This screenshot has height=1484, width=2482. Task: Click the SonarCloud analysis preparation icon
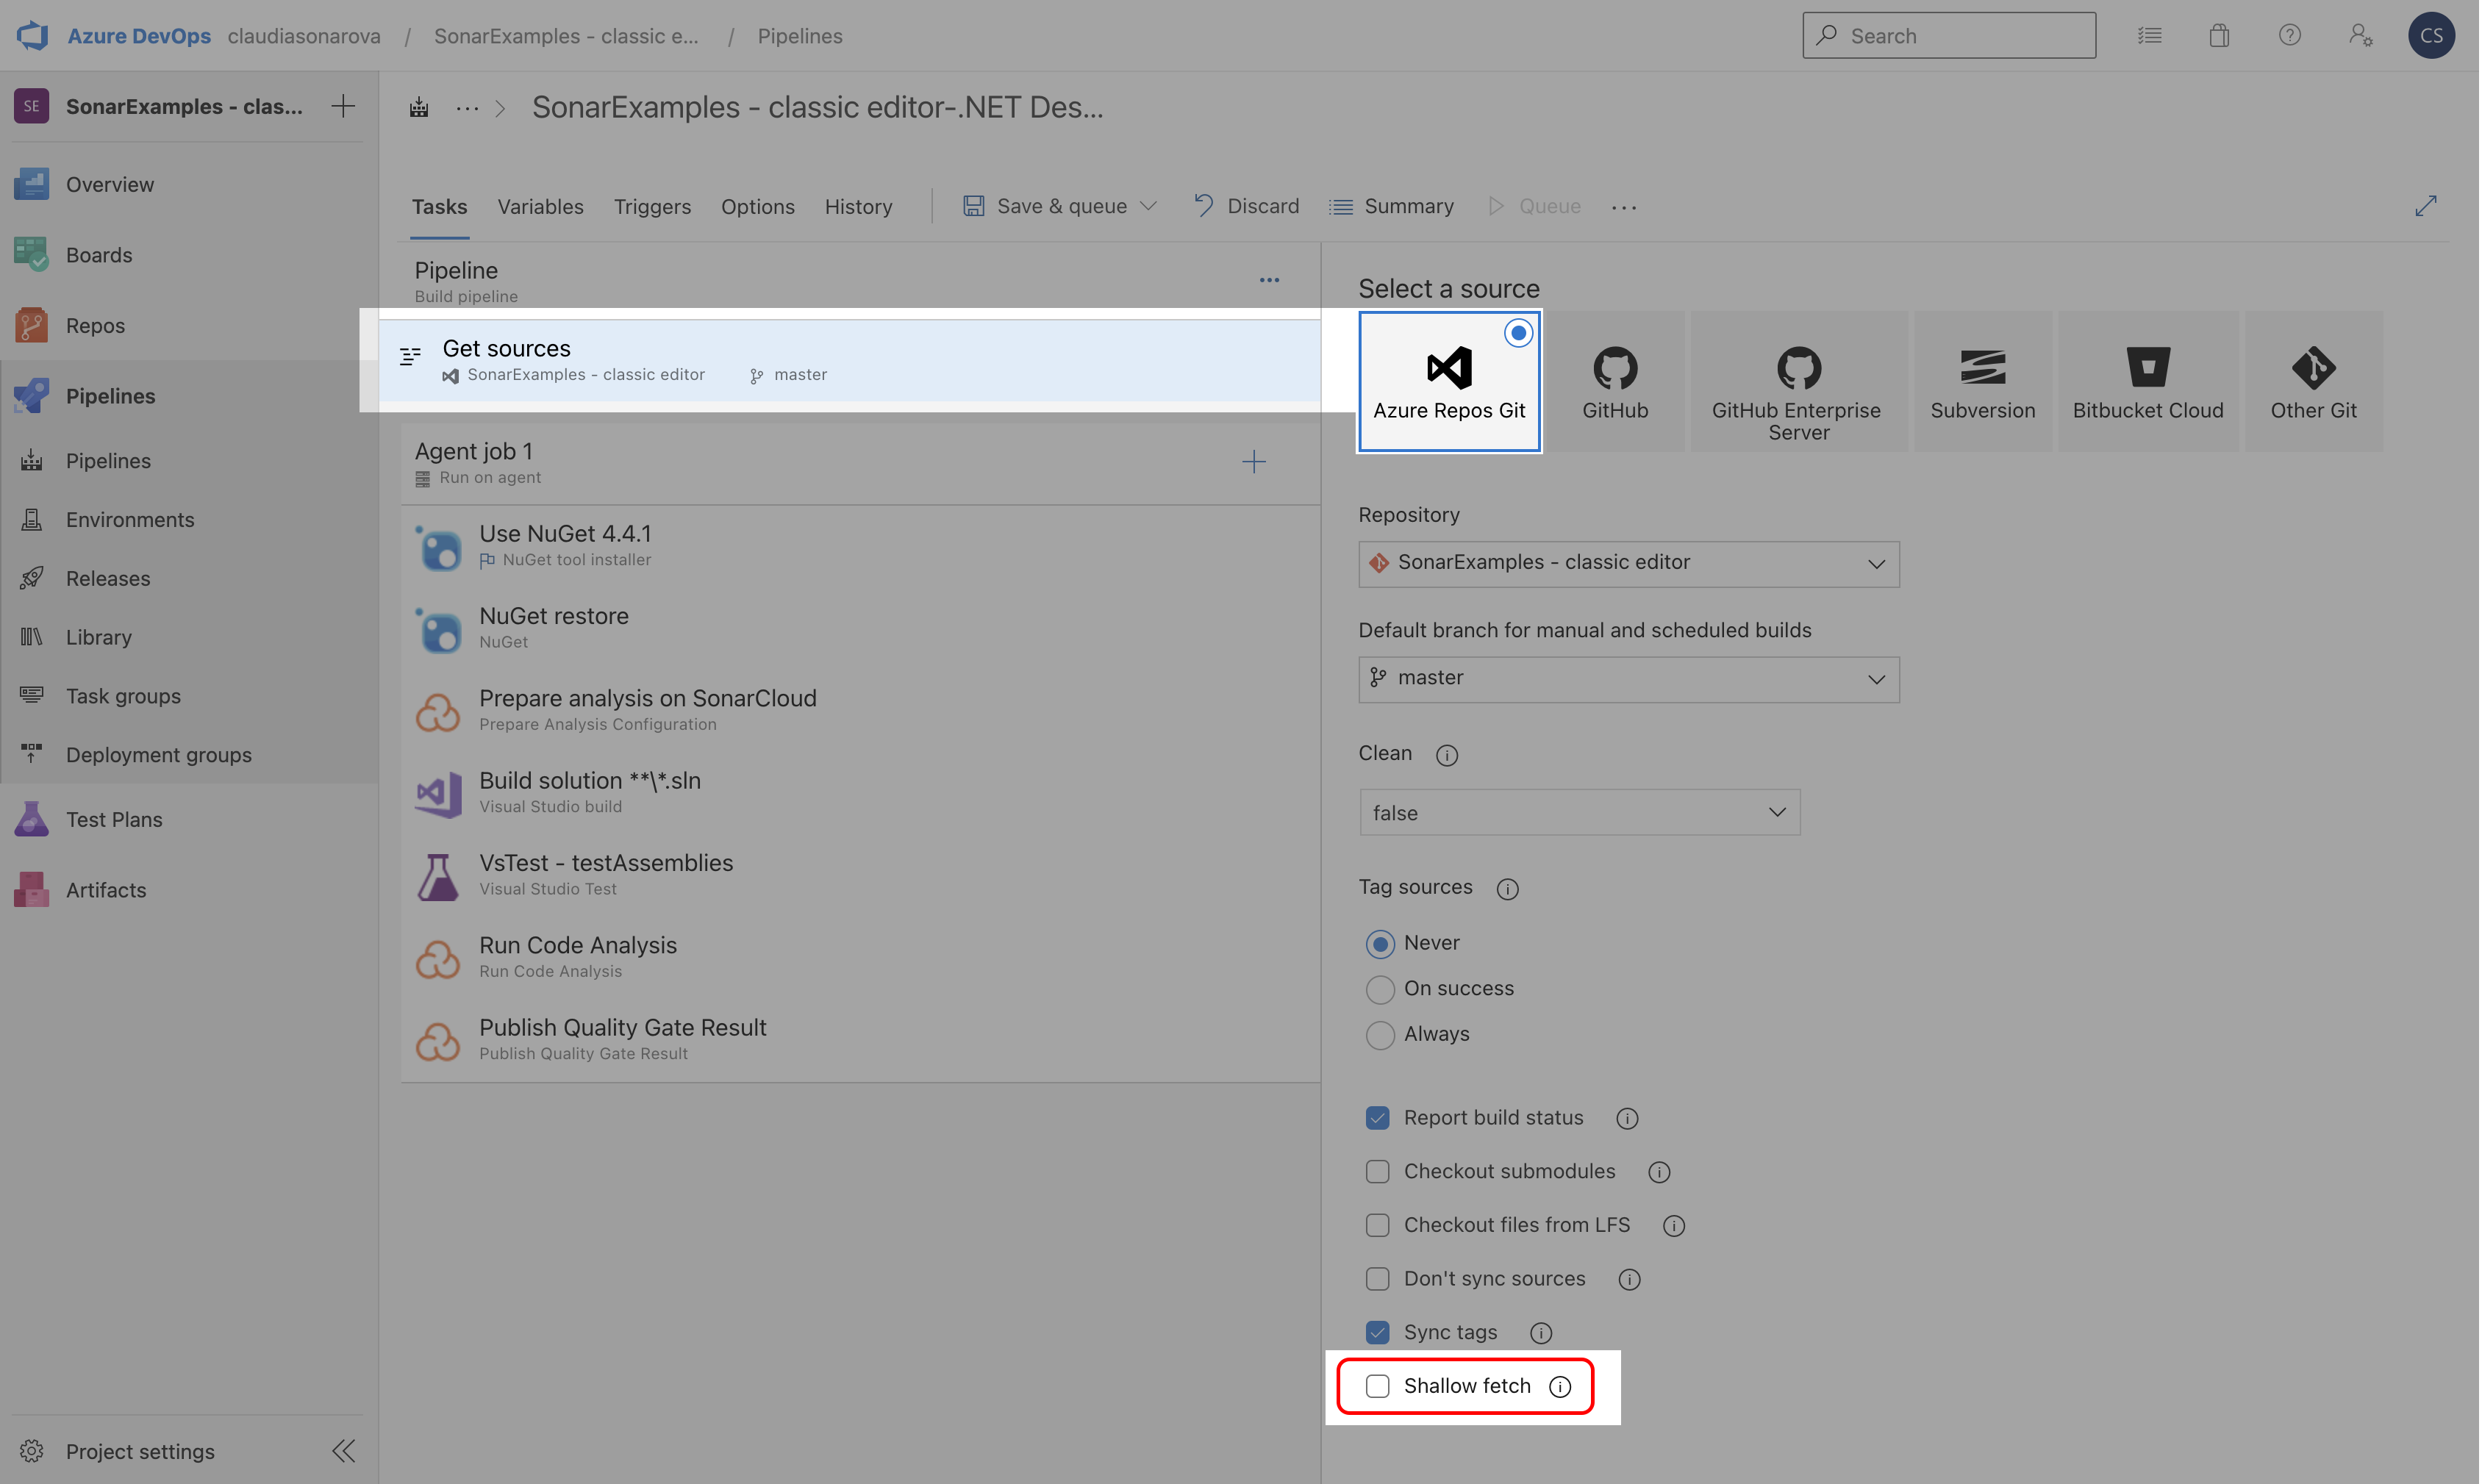437,710
